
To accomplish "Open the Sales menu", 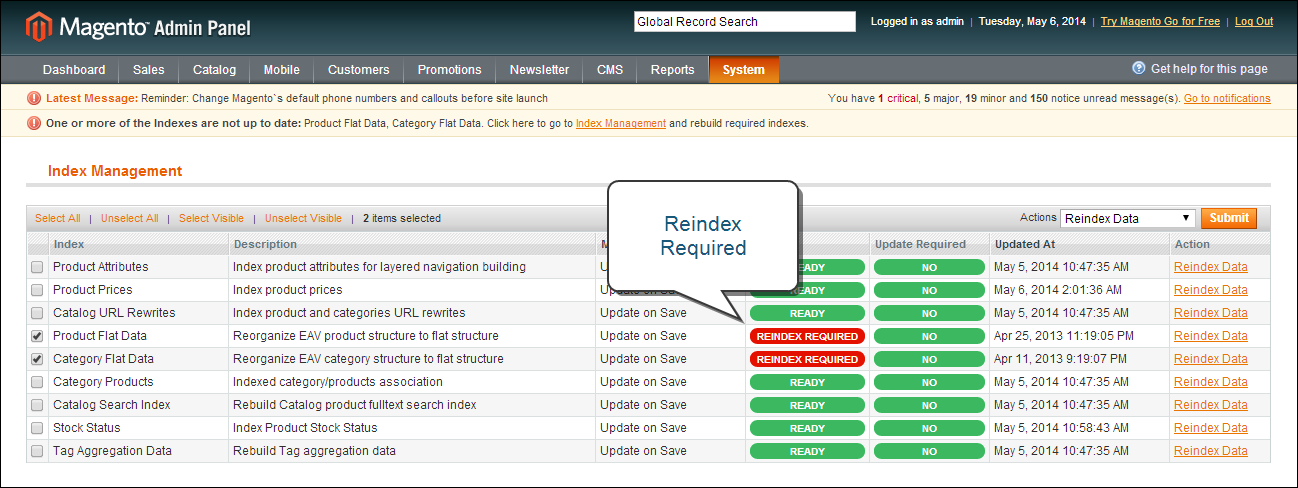I will pos(149,70).
